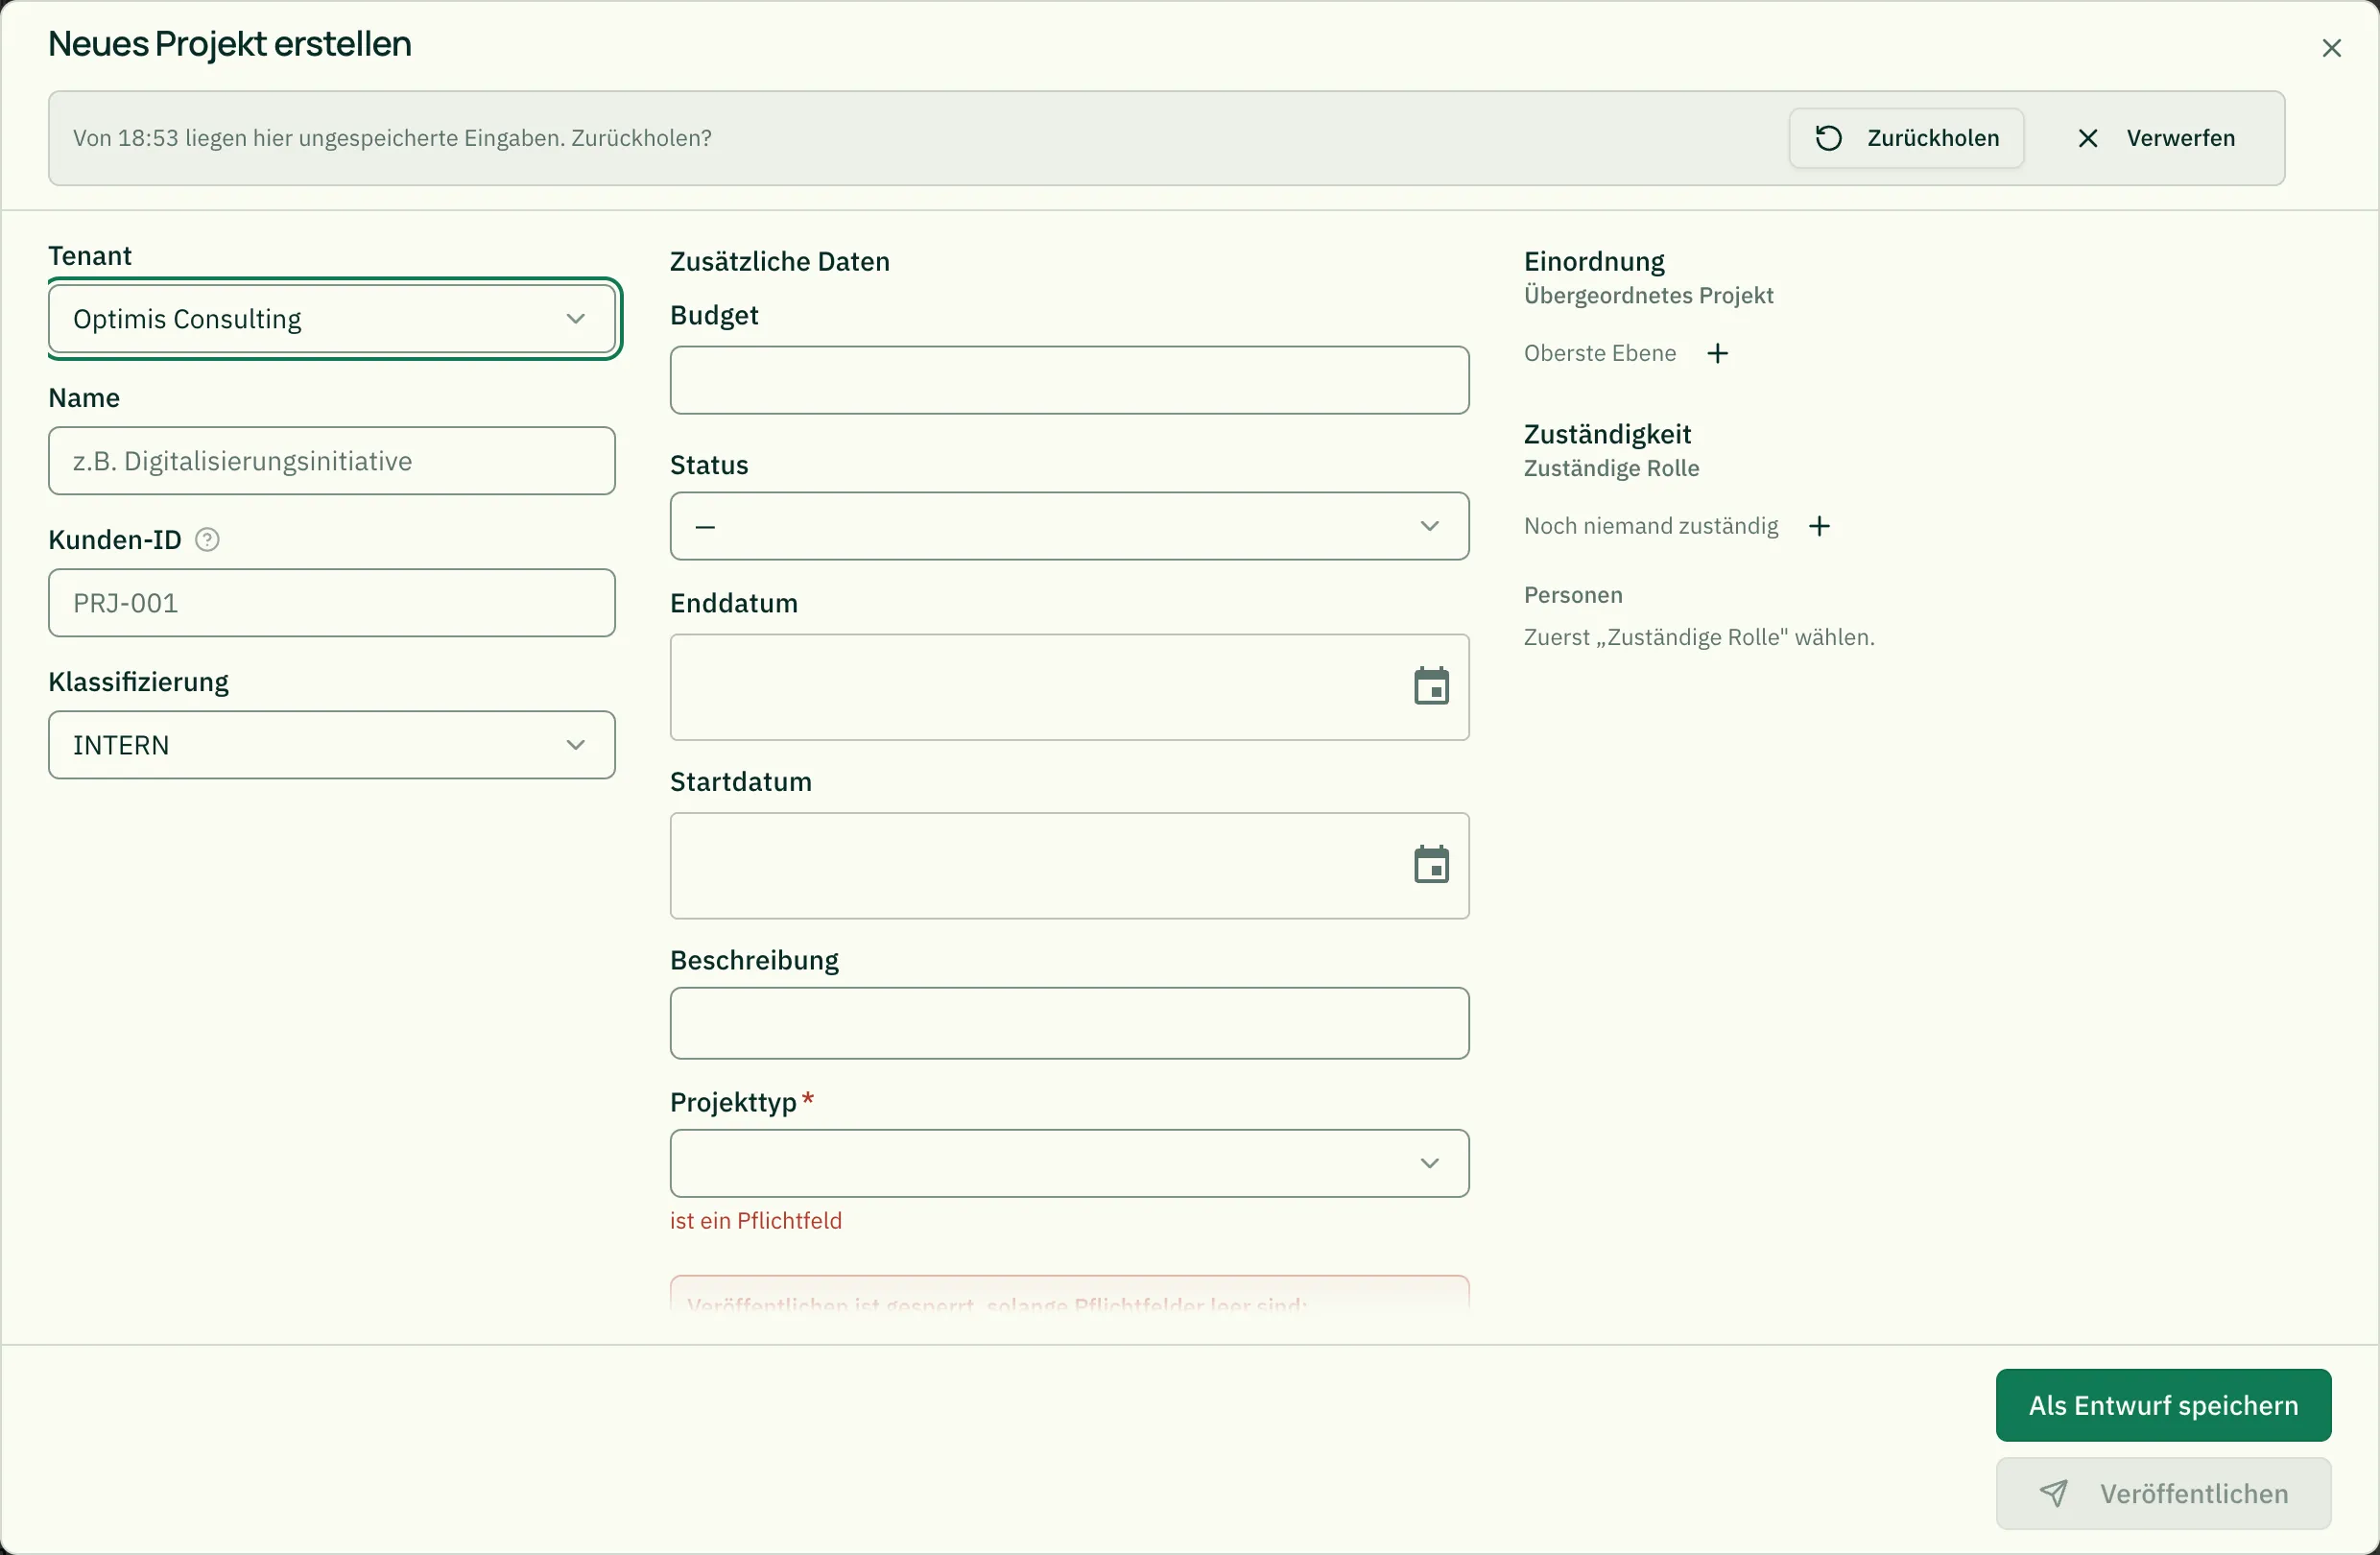Click the Übergeordnetes Projekt label

1648,296
